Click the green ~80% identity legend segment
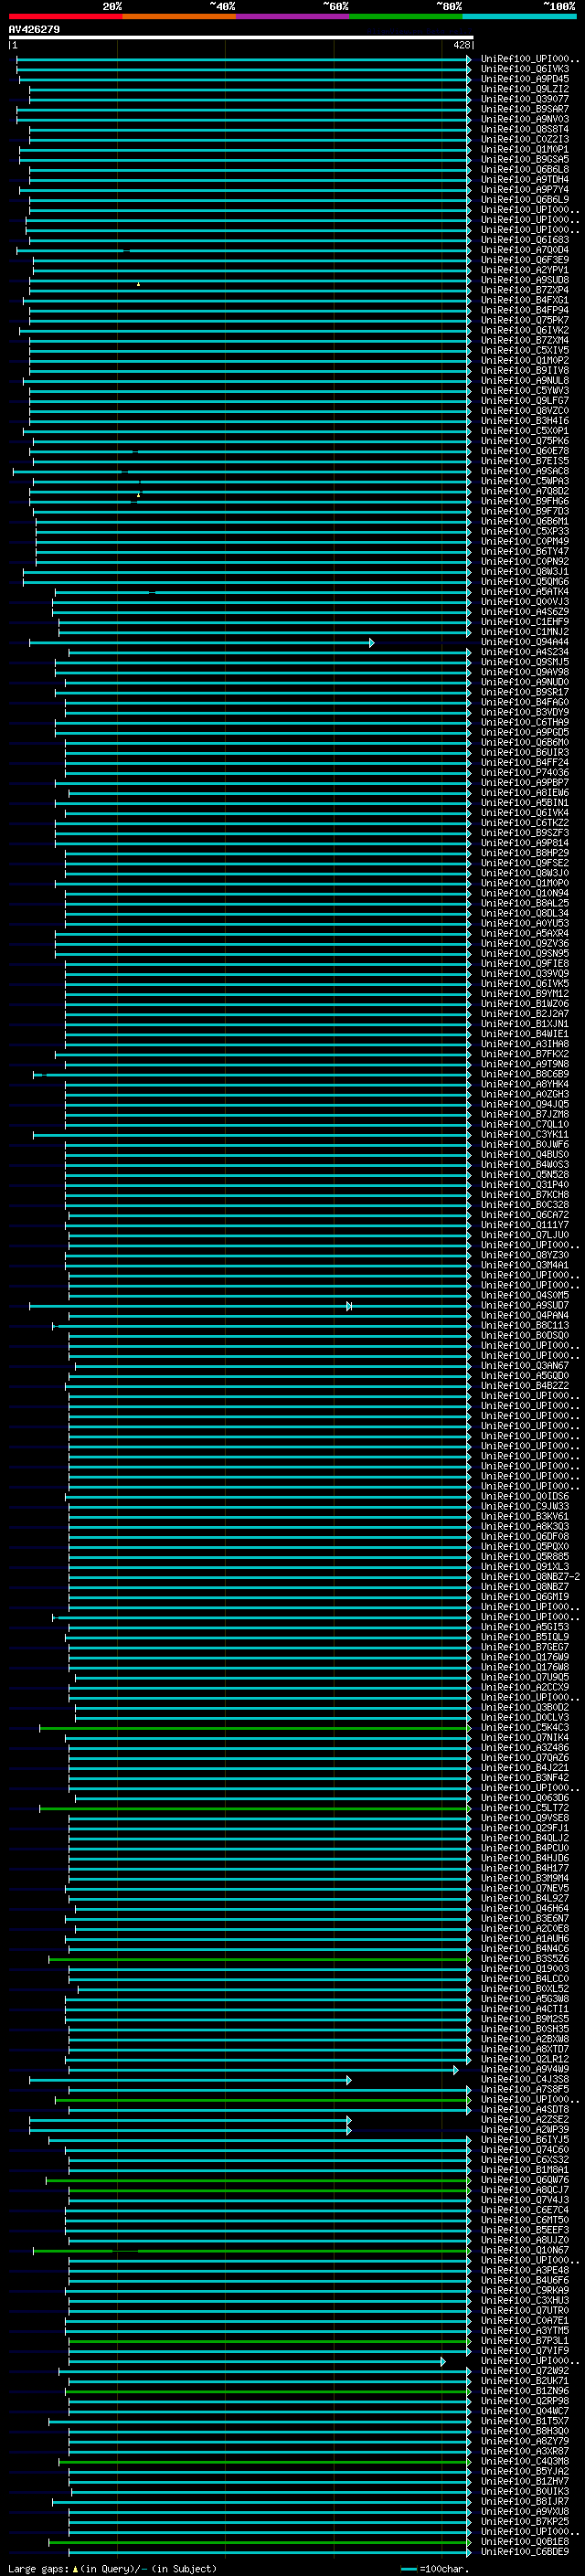Viewport: 585px width, 2576px height. (406, 17)
